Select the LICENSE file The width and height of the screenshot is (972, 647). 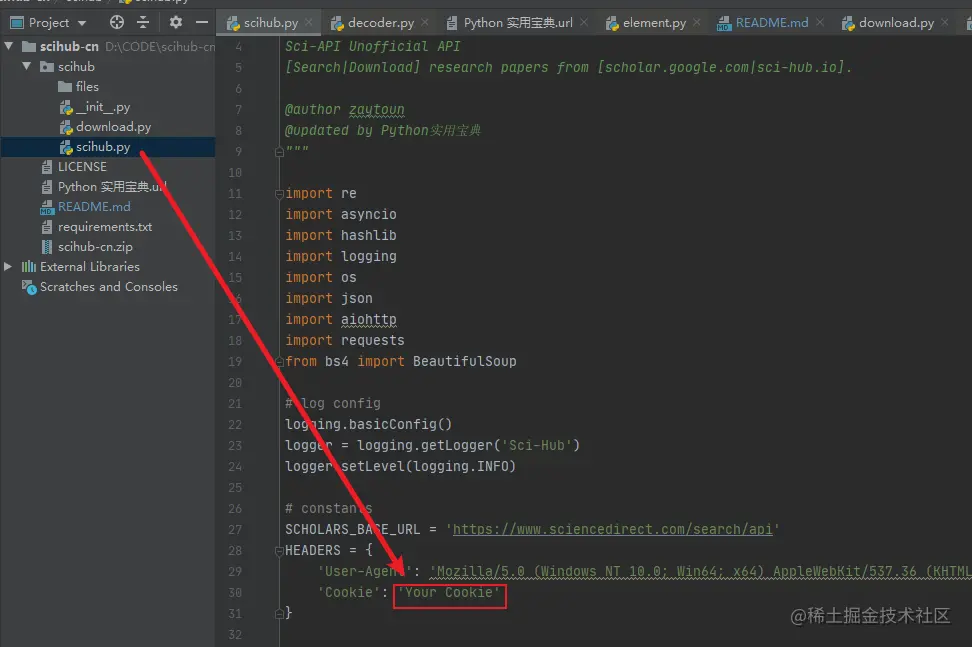pyautogui.click(x=82, y=167)
